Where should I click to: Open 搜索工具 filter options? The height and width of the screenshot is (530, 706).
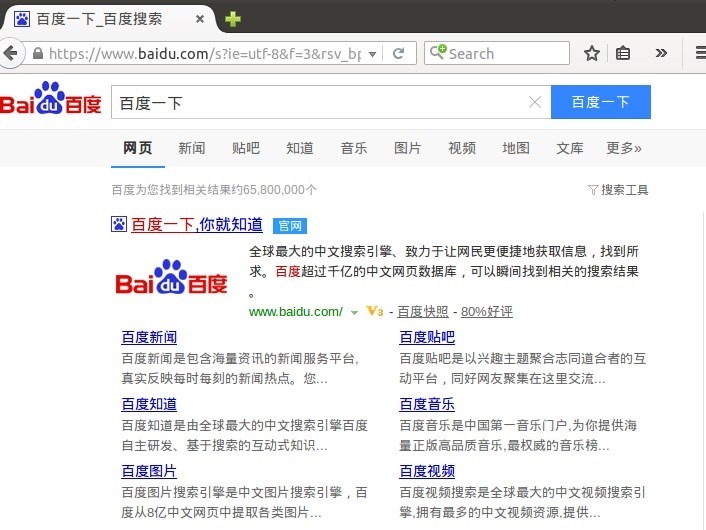618,190
